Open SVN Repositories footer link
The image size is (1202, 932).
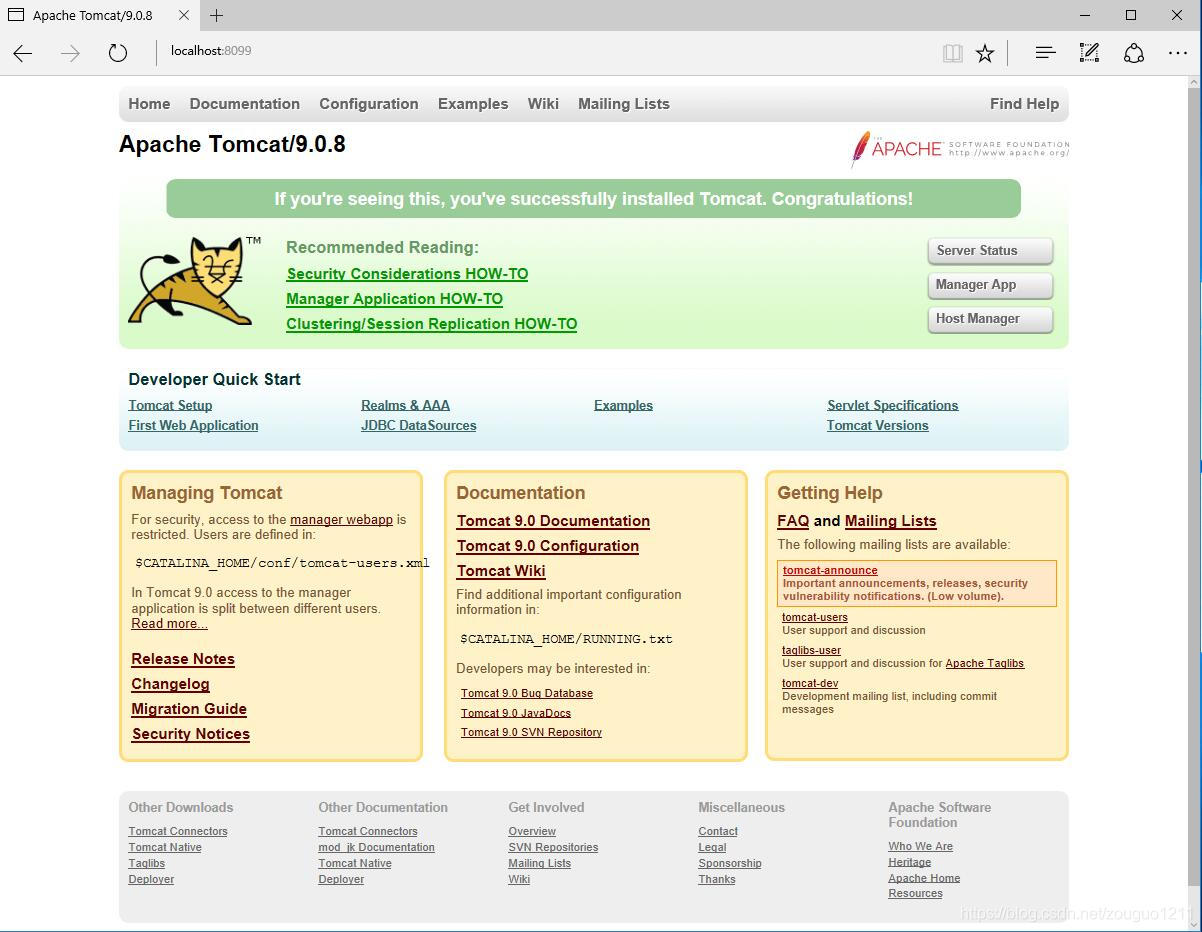(x=553, y=847)
